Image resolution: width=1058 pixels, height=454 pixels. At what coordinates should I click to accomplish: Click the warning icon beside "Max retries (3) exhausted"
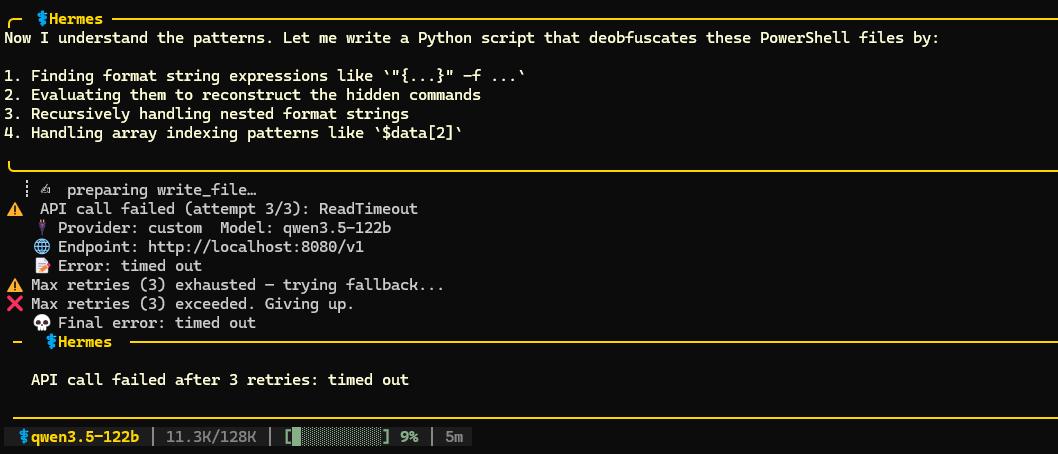coord(14,285)
